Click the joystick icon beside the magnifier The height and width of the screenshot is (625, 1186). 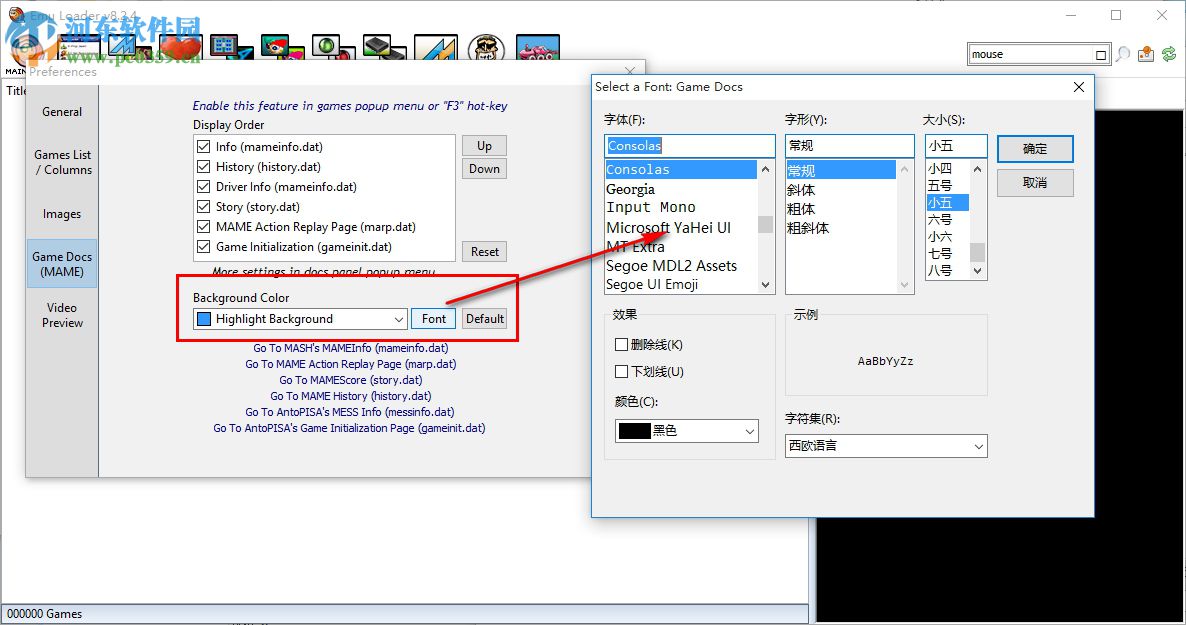click(1146, 54)
